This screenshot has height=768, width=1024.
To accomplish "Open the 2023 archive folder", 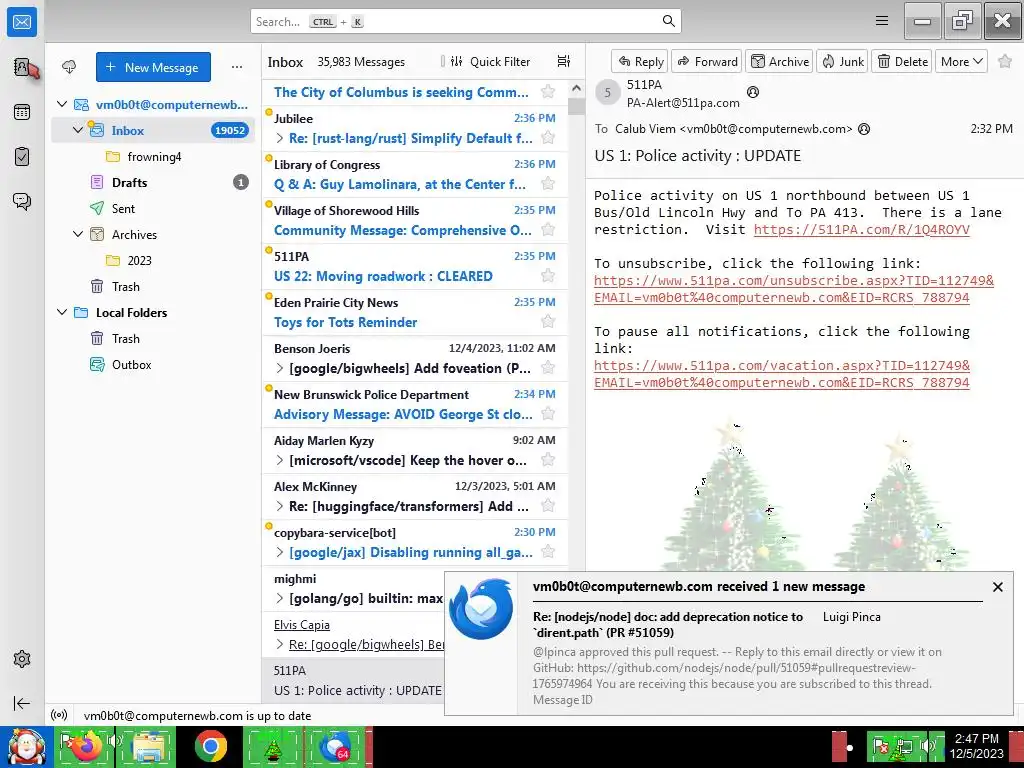I will click(x=153, y=261).
